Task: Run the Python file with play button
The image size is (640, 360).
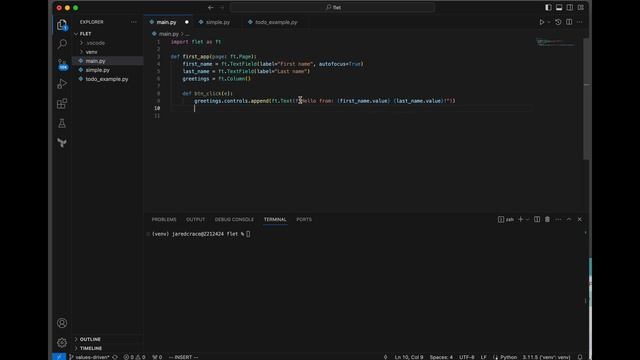Action: tap(542, 22)
